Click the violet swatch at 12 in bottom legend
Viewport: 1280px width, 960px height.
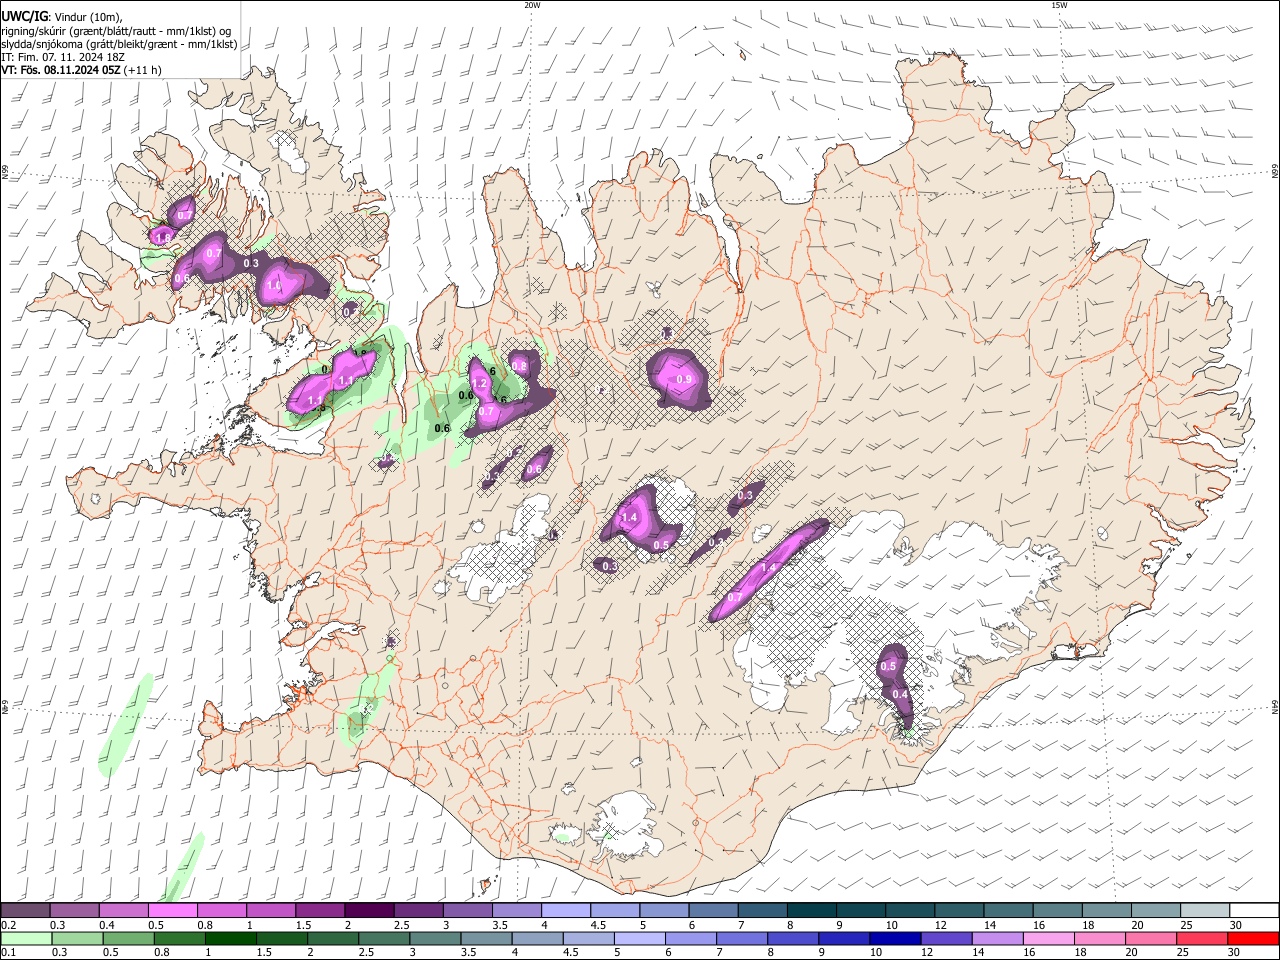point(946,938)
